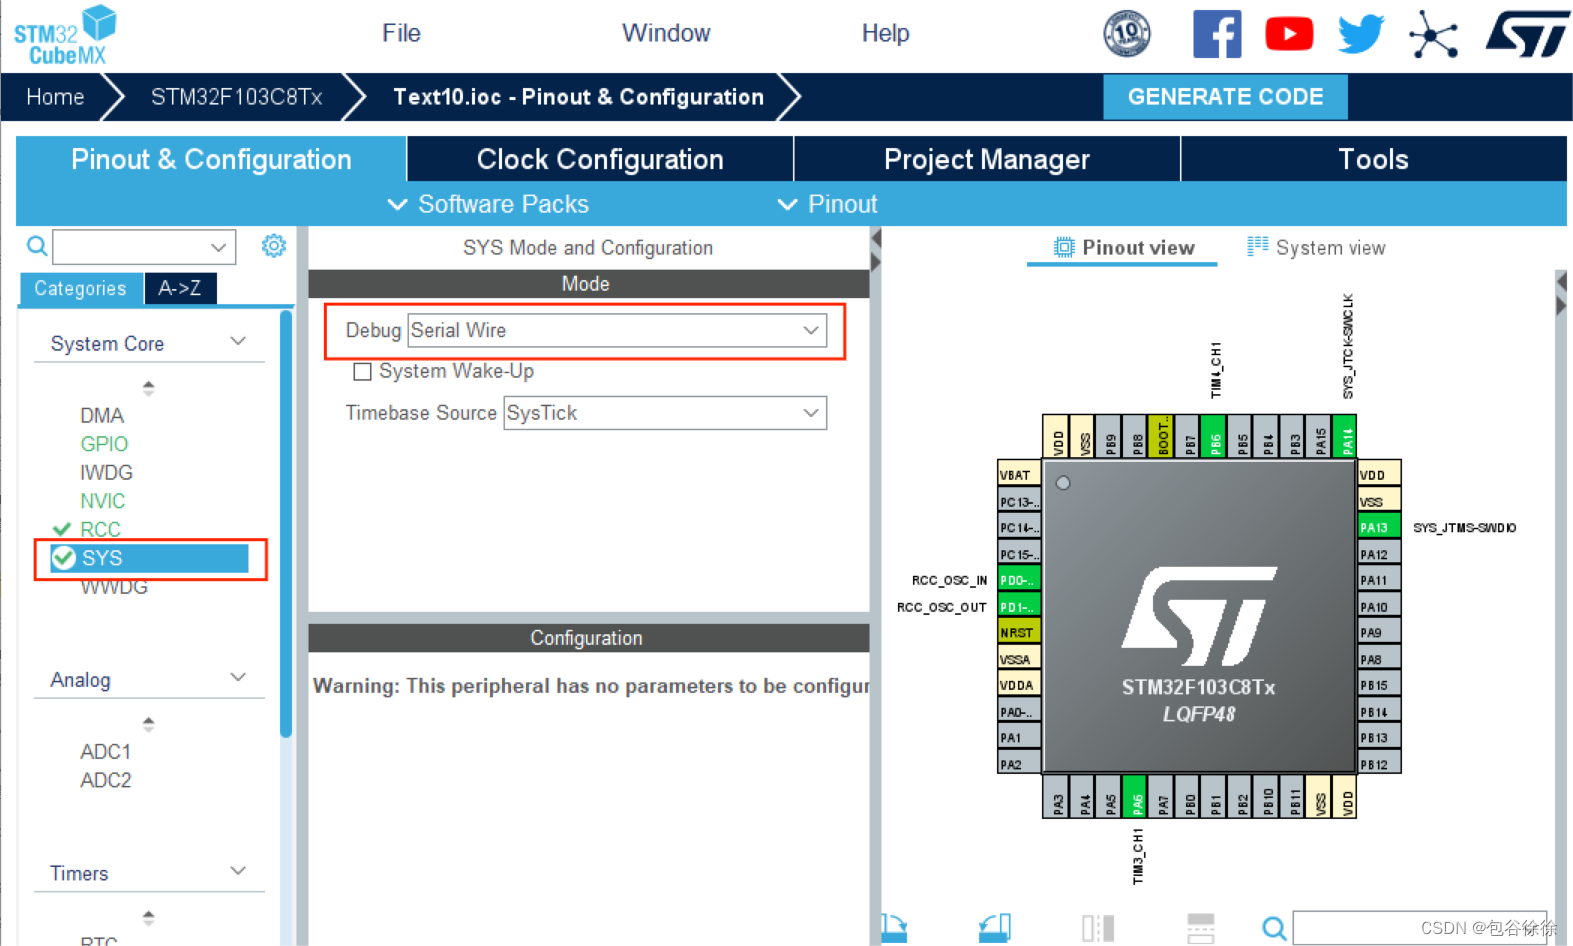This screenshot has height=946, width=1573.
Task: Switch to Project Manager tab
Action: tap(987, 159)
